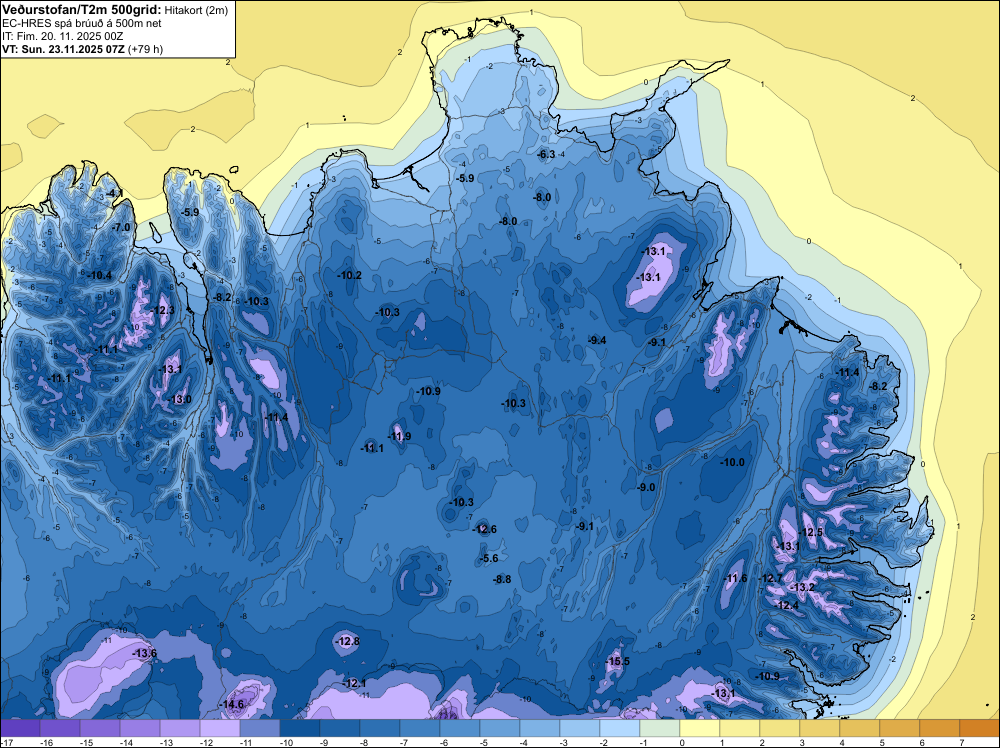Image resolution: width=1000 pixels, height=748 pixels.
Task: Click the -12.4 temperature label
Action: [787, 605]
